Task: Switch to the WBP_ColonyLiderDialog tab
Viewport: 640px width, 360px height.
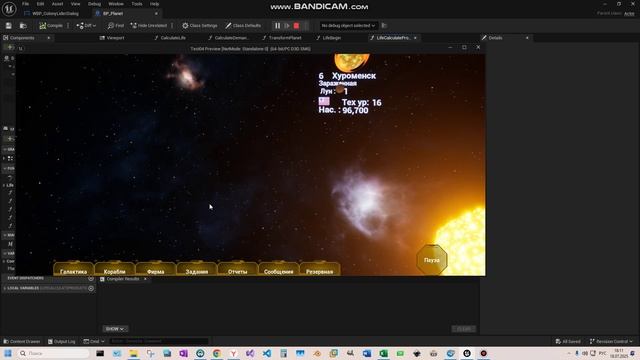Action: tap(55, 13)
